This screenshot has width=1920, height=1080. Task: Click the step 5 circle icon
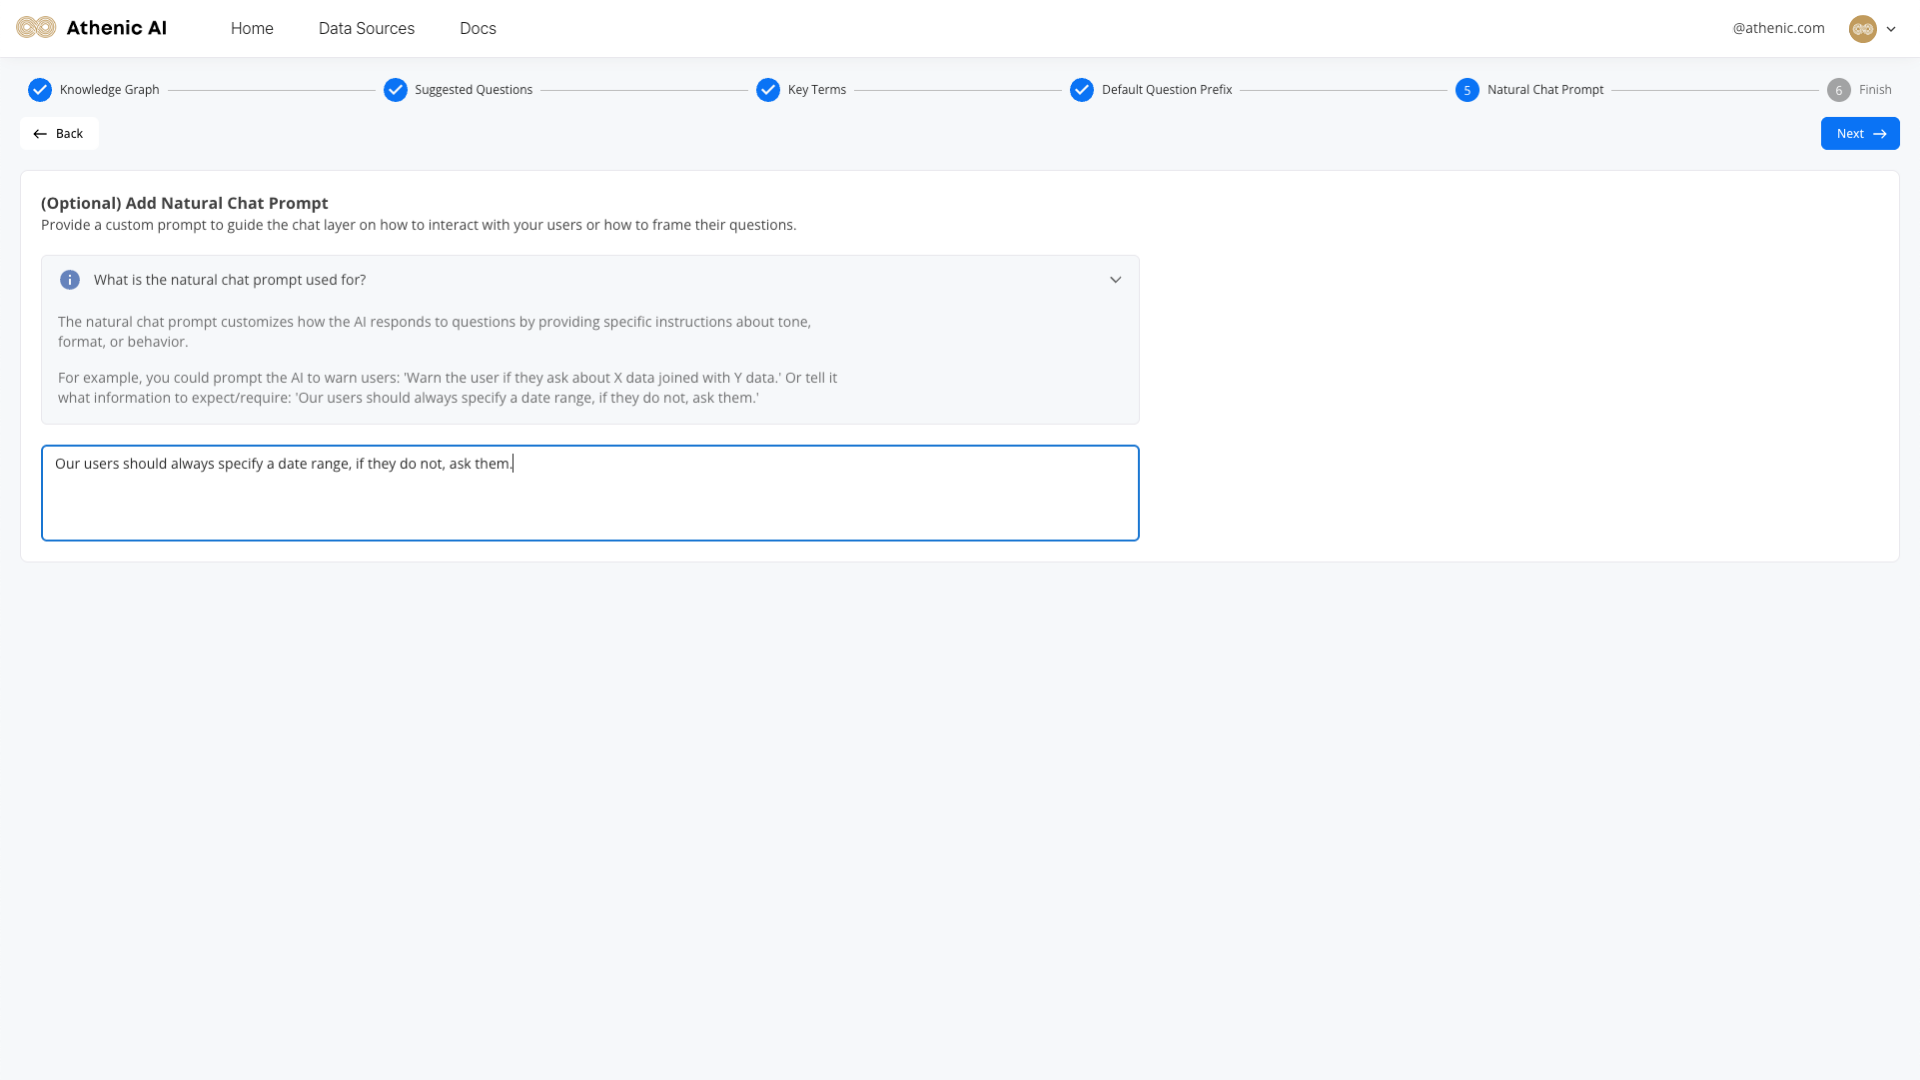(x=1467, y=90)
